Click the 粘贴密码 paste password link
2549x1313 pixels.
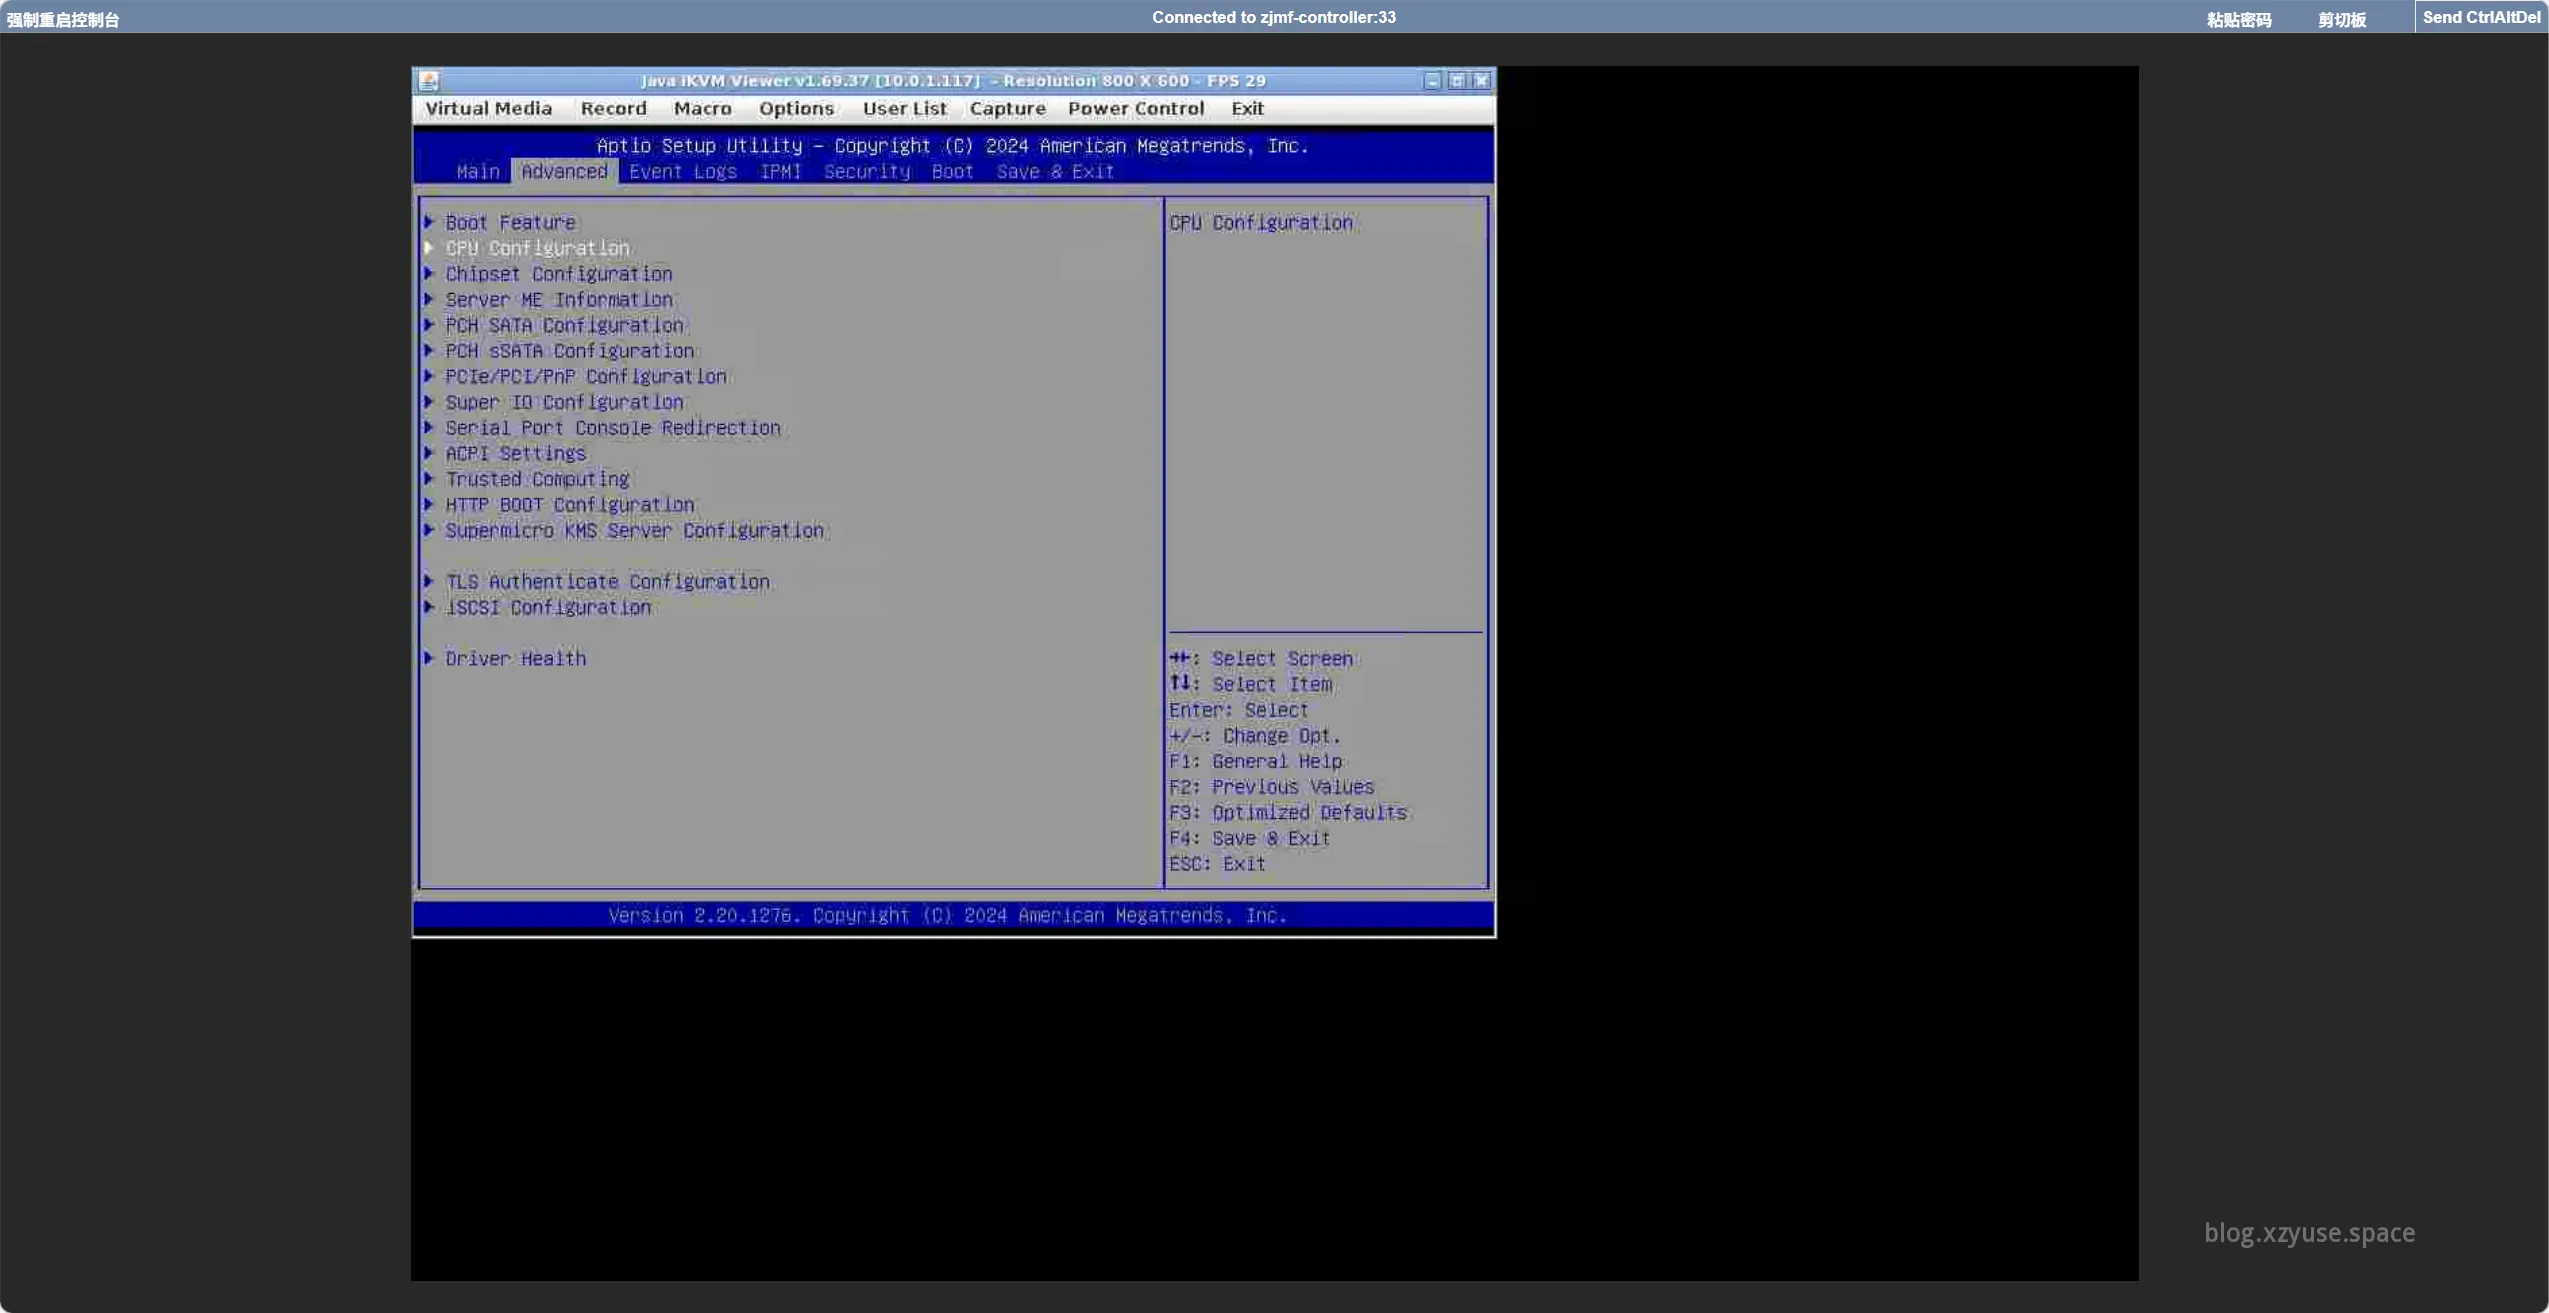click(x=2238, y=19)
